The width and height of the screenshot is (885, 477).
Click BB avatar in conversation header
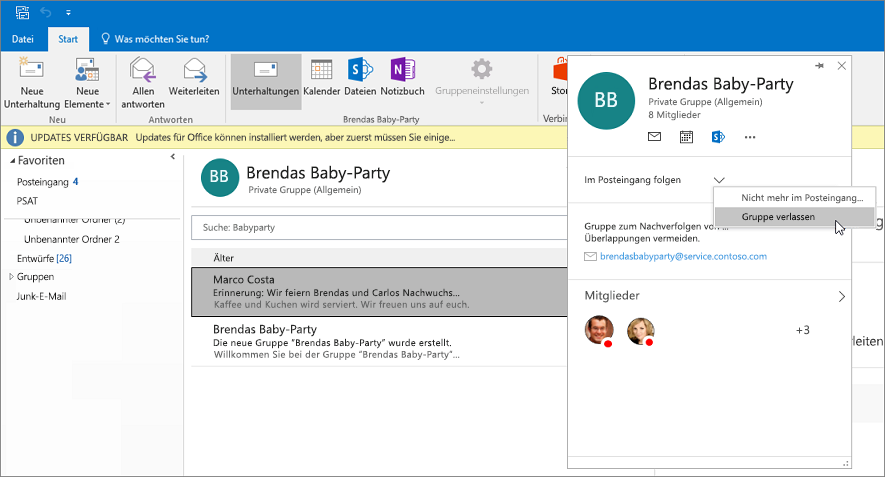tap(220, 177)
